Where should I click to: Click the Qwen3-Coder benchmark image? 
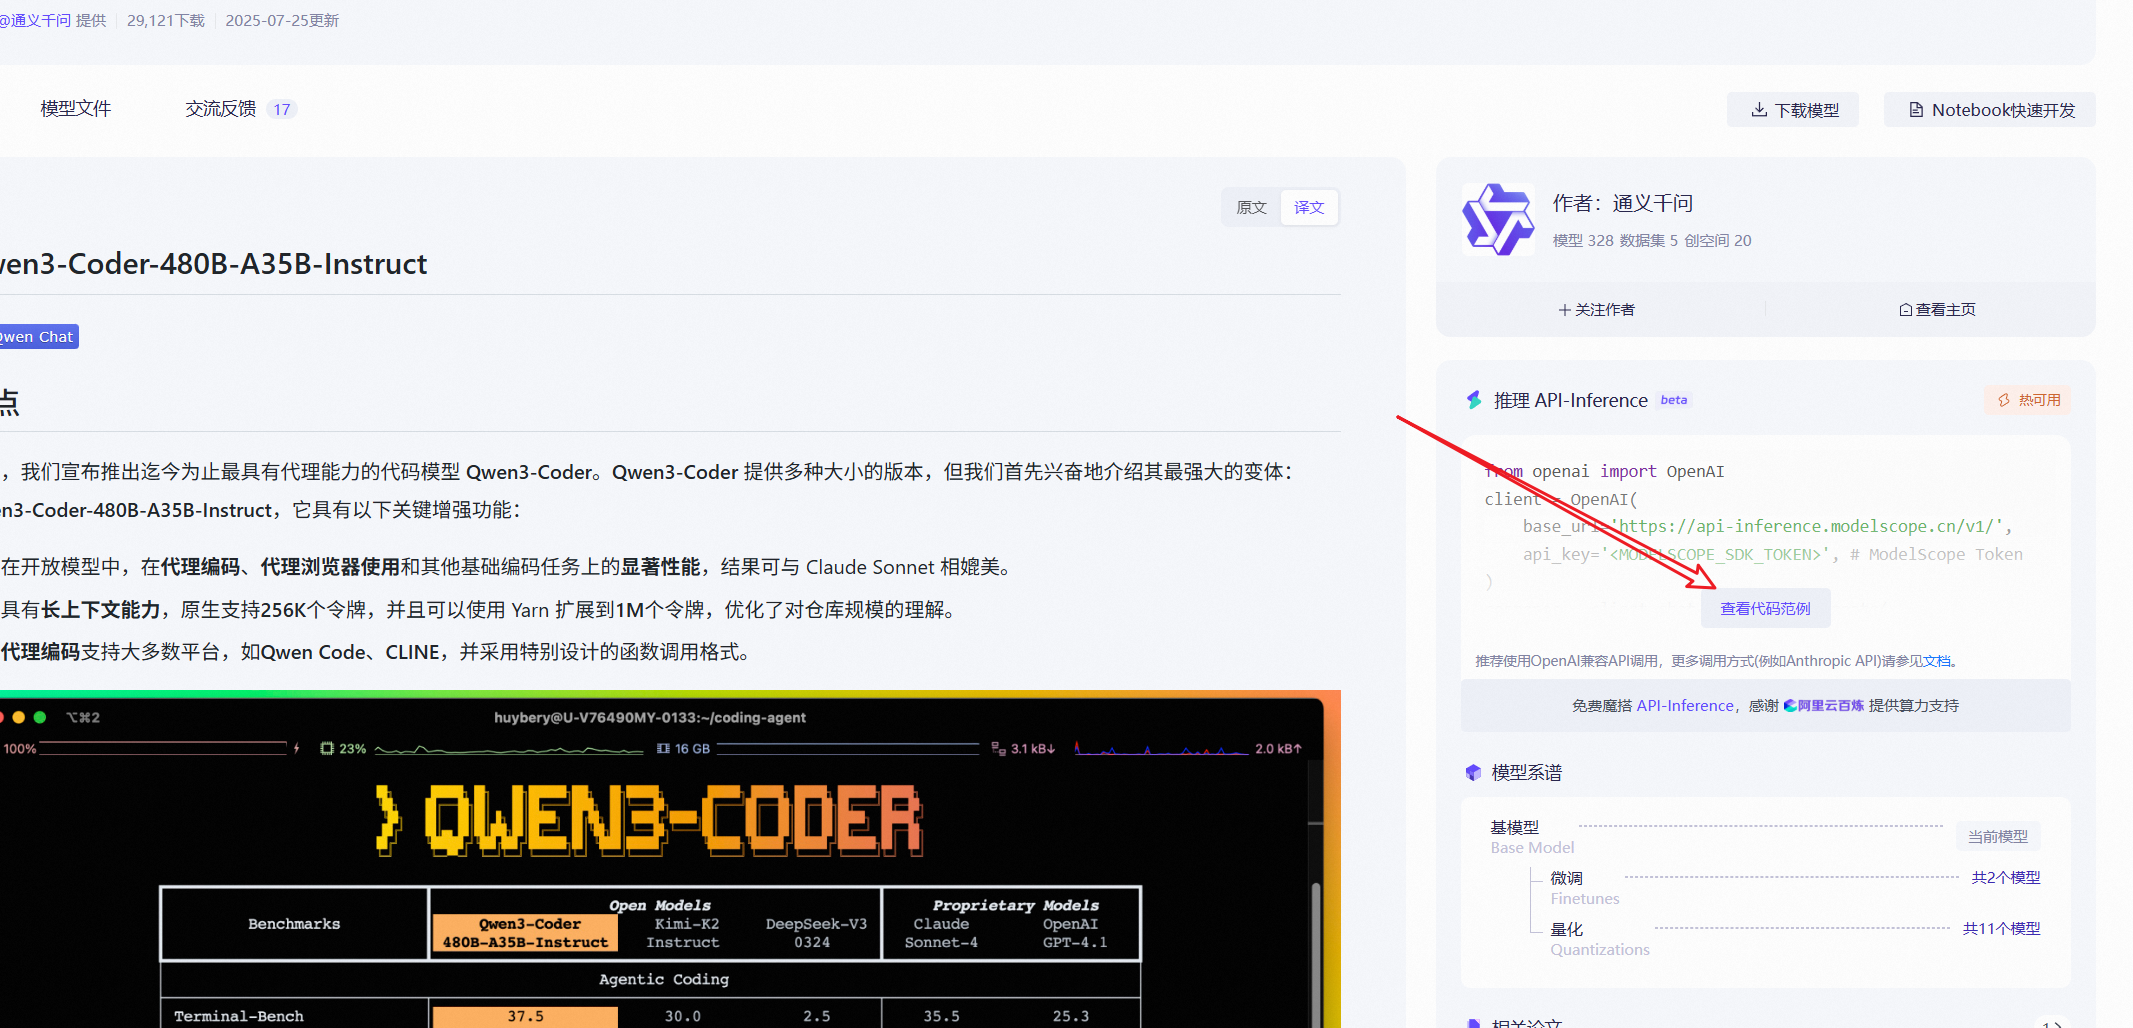pyautogui.click(x=670, y=860)
